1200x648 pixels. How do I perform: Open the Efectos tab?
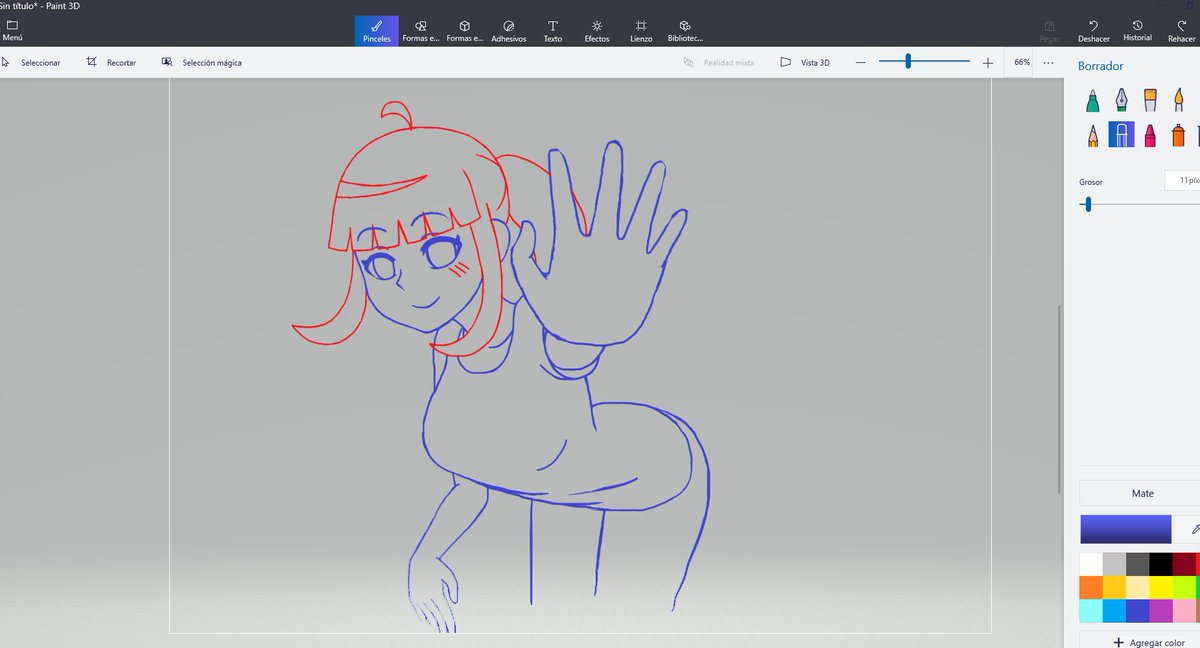(x=597, y=31)
